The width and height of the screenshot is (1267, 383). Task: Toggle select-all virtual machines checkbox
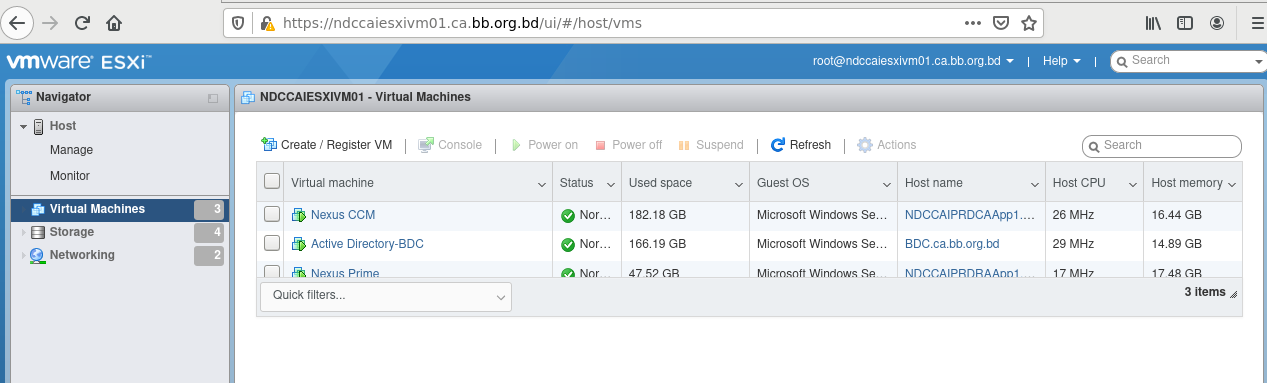point(272,182)
